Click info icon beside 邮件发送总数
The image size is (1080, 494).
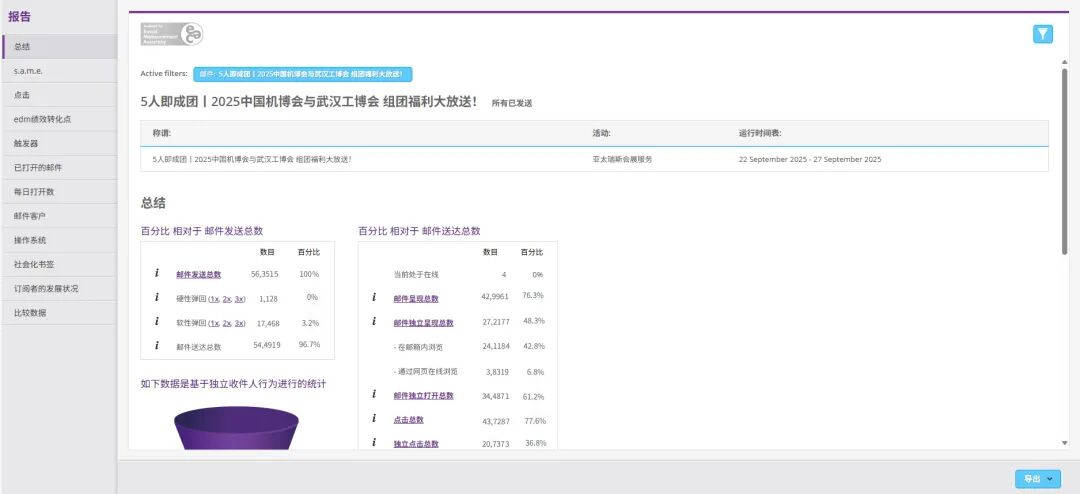tap(157, 273)
